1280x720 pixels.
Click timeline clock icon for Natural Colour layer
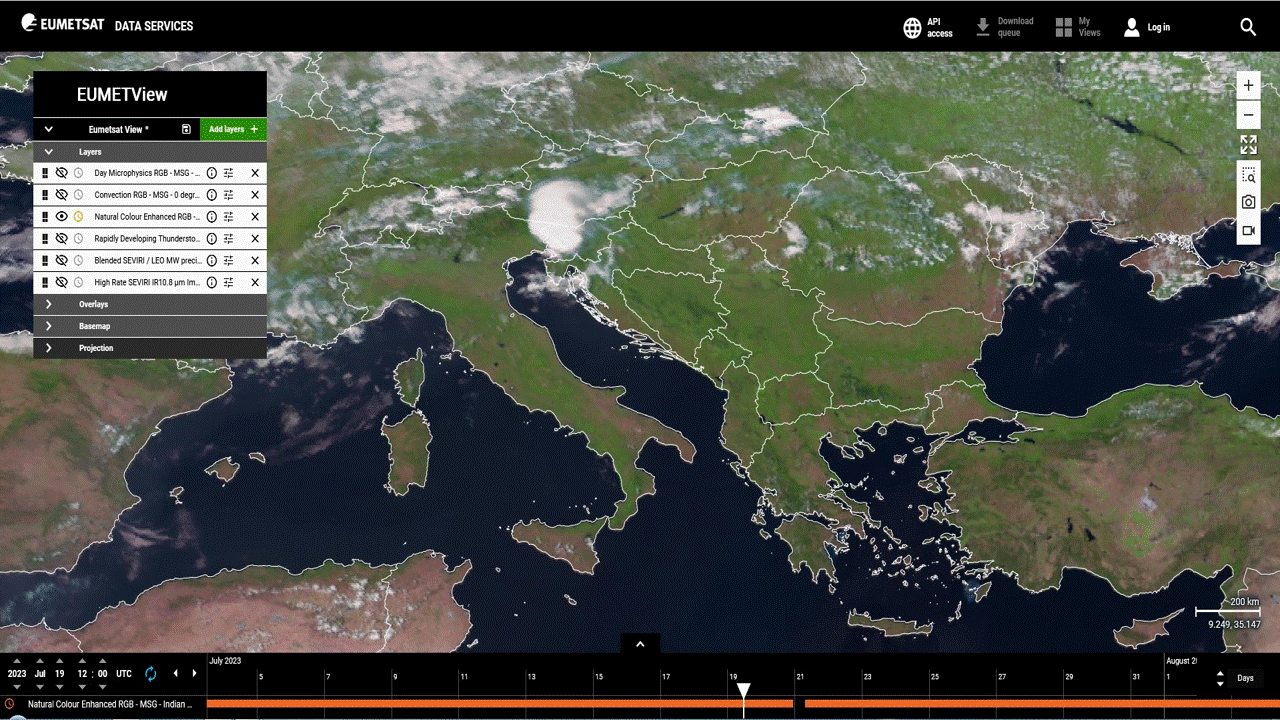(x=10, y=704)
